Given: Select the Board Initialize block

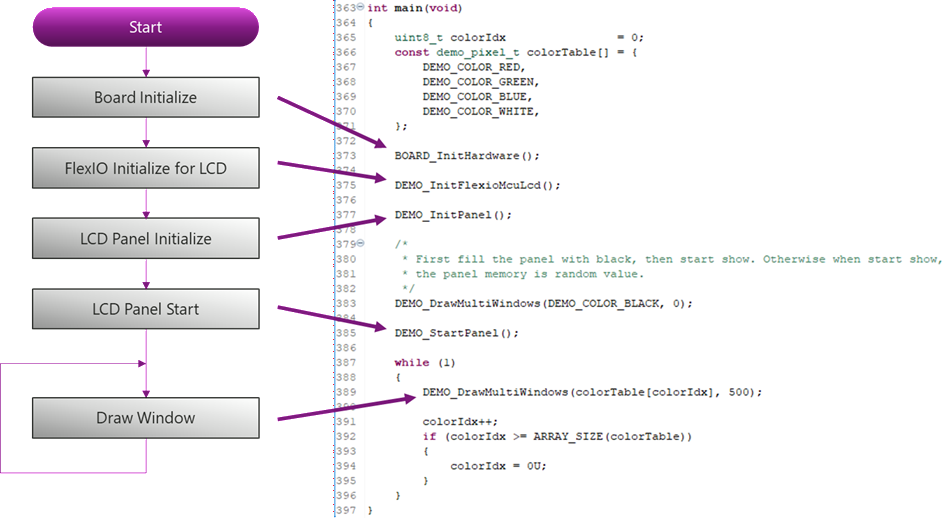Looking at the screenshot, I should point(146,97).
